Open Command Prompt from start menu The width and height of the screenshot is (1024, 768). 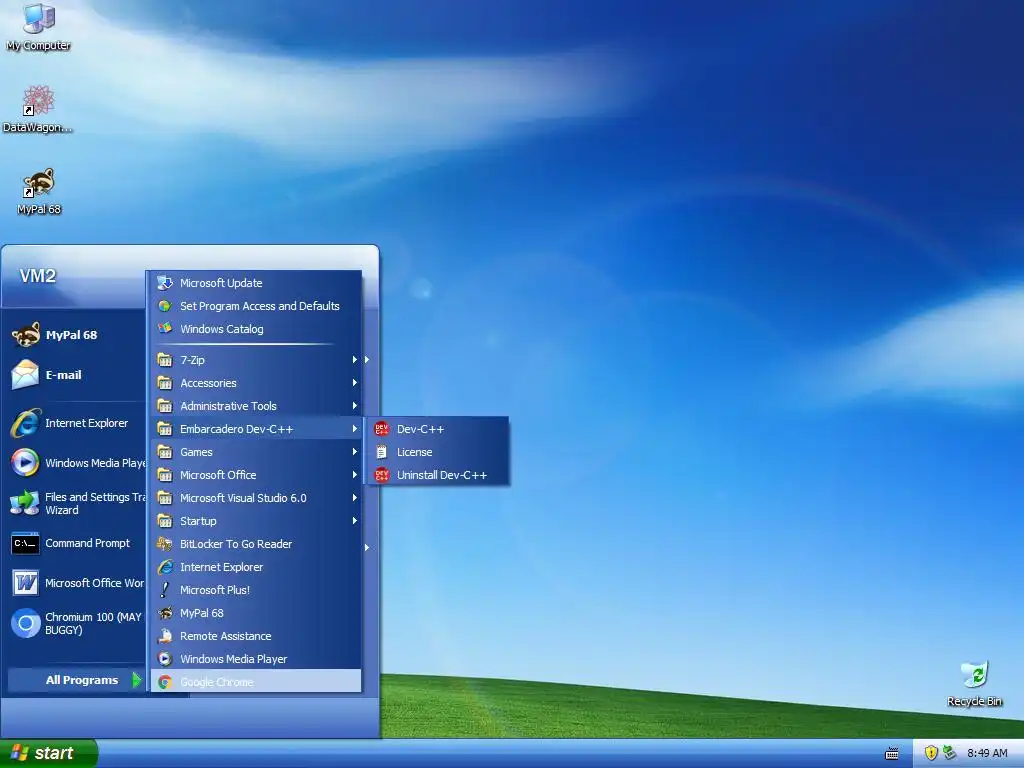click(71, 543)
